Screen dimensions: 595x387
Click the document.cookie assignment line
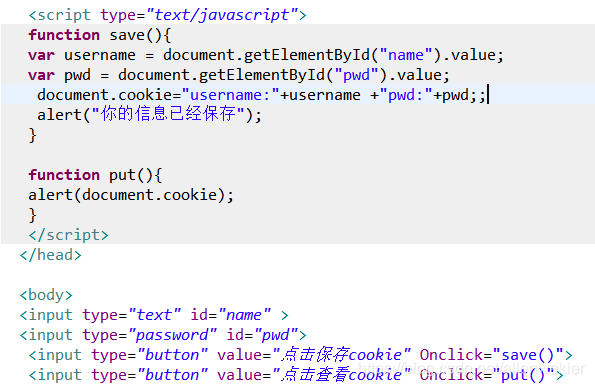coord(261,95)
